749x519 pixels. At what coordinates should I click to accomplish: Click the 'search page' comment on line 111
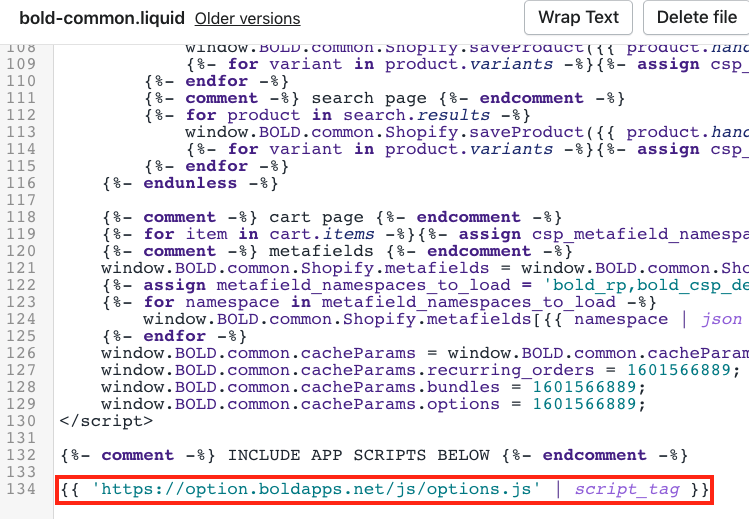[x=385, y=98]
